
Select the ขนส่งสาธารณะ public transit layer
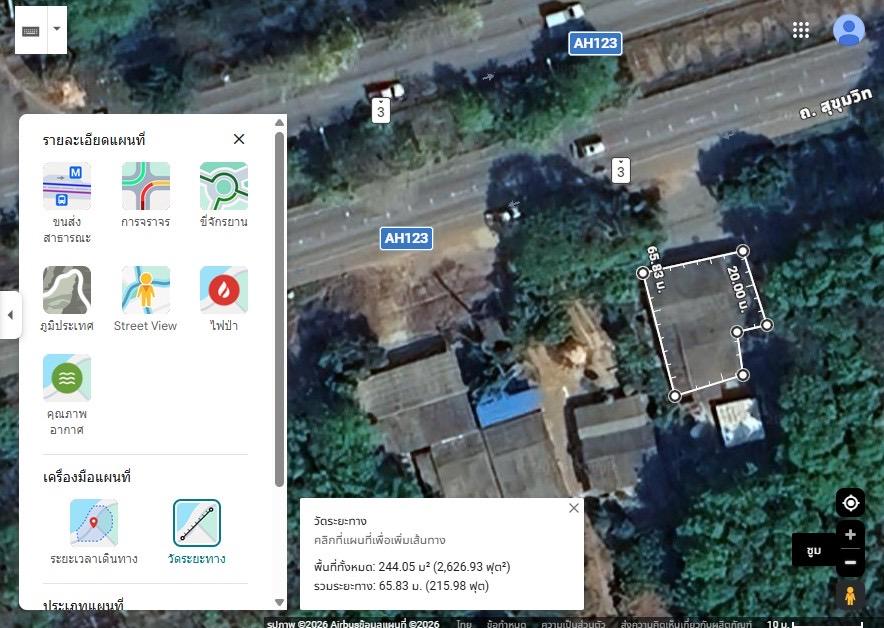click(x=67, y=187)
